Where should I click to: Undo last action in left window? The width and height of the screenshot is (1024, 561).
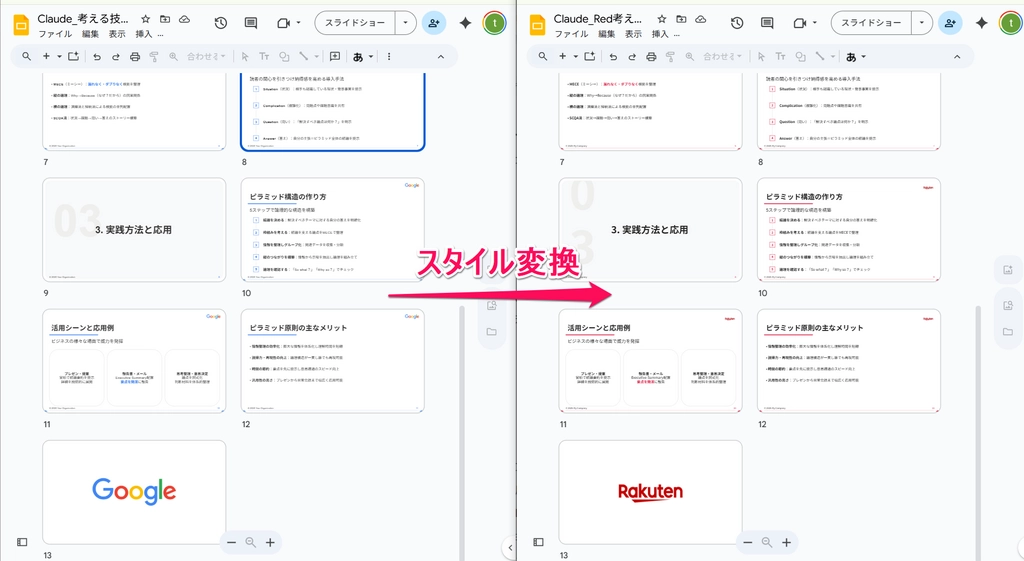click(97, 57)
